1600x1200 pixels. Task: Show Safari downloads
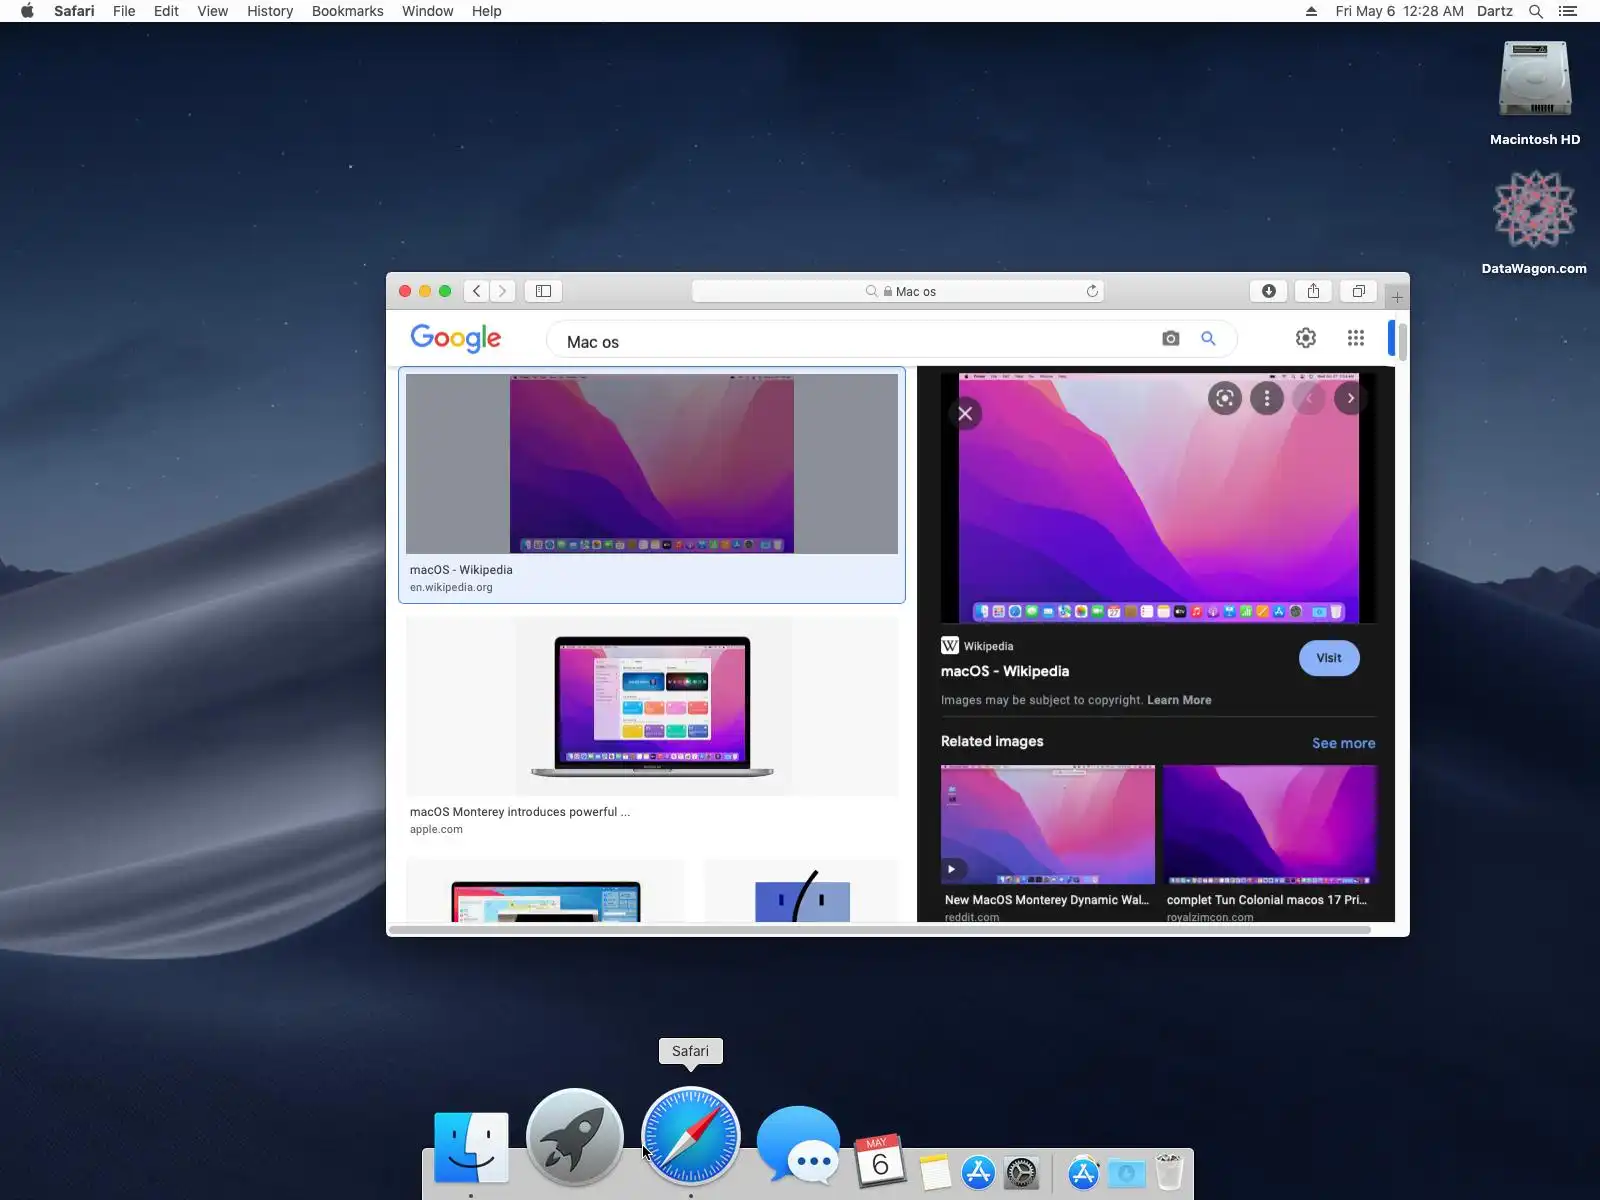click(1268, 291)
